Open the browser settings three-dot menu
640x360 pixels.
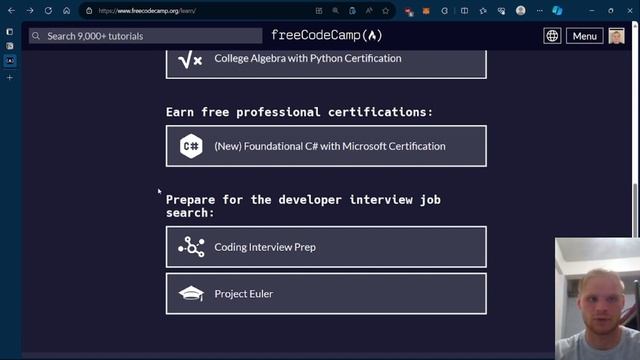click(540, 11)
